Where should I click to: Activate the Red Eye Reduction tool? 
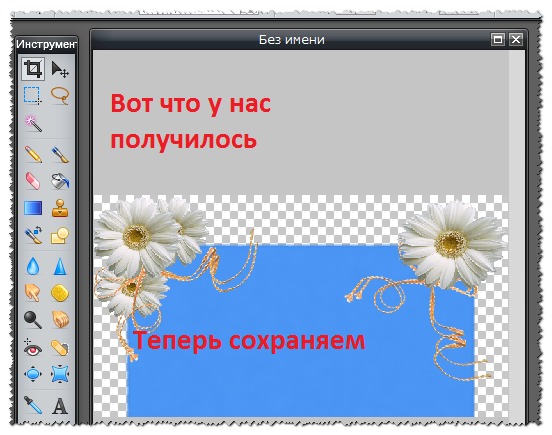[x=33, y=347]
